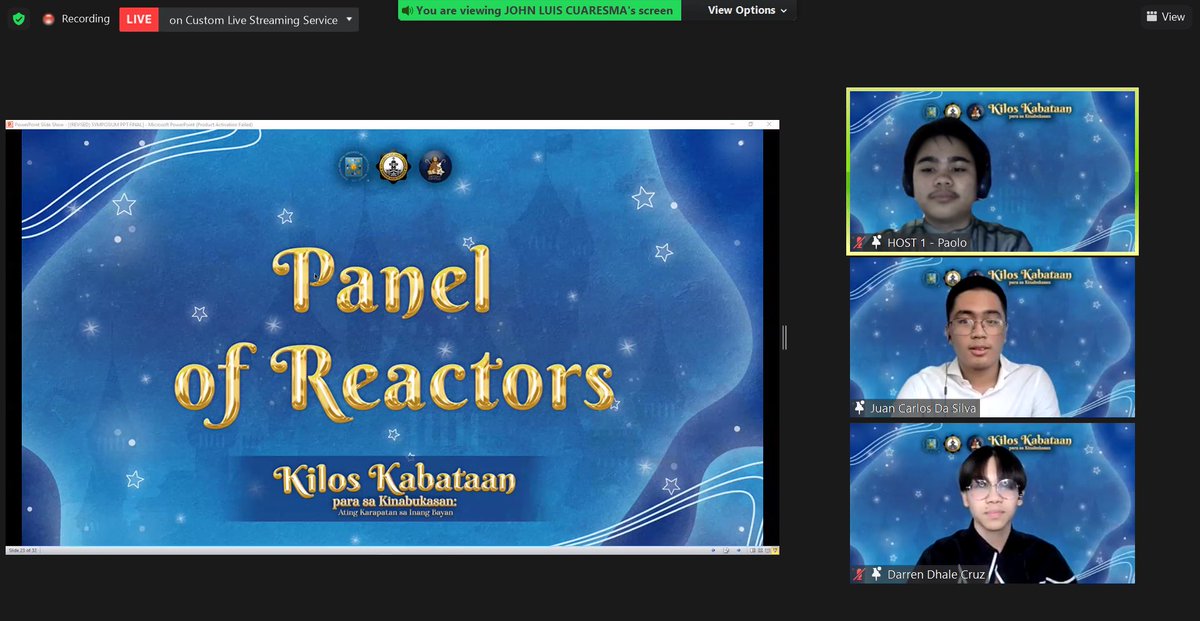
Task: Click the red LIVE badge
Action: click(x=139, y=19)
